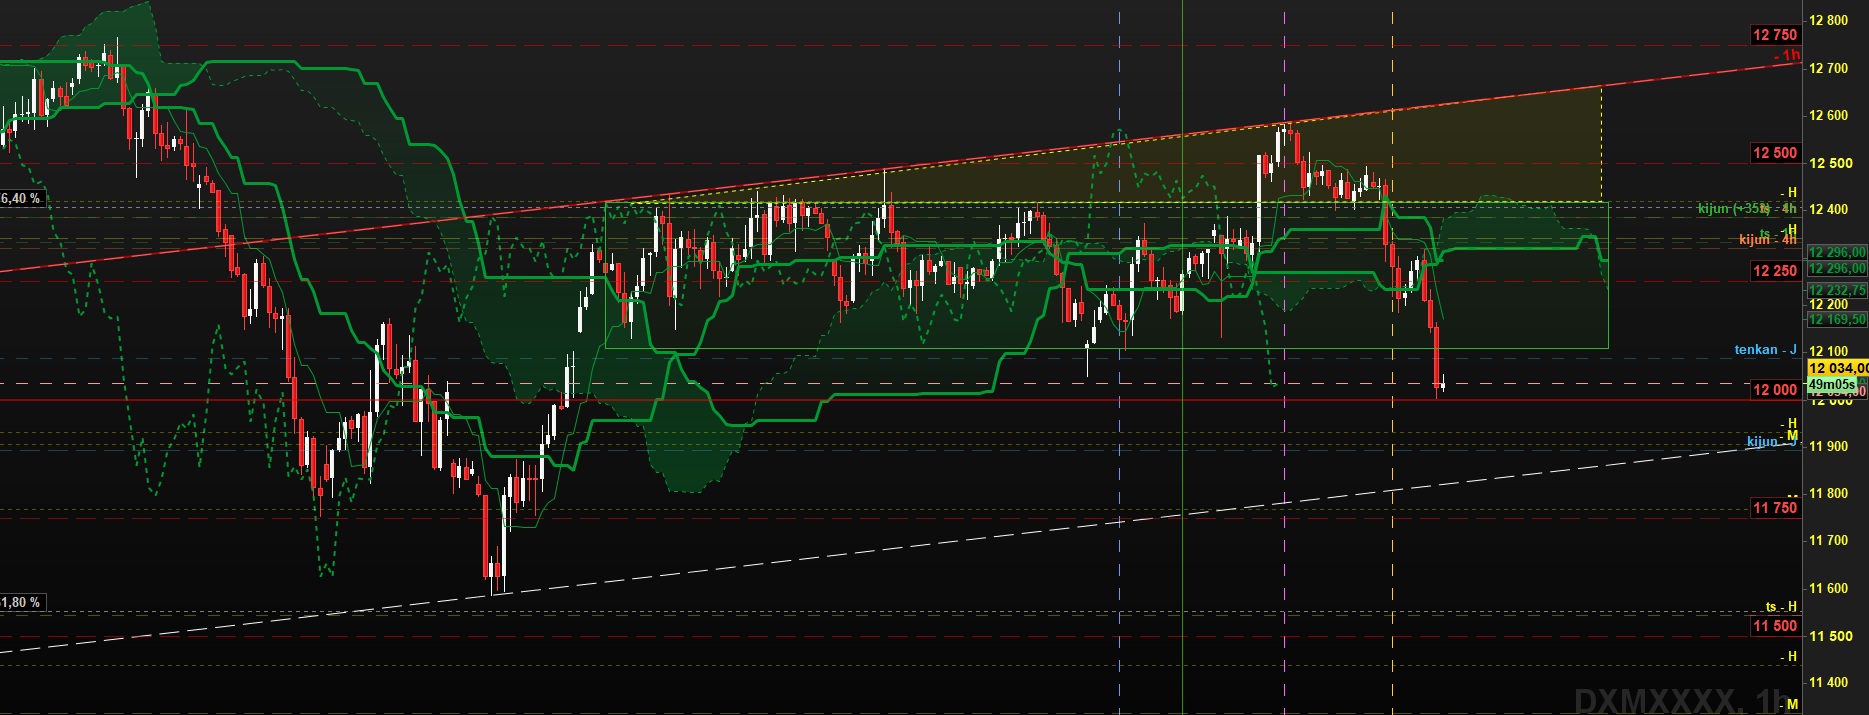Click the 49m05s countdown timer tag
This screenshot has width=1869, height=715.
1832,384
